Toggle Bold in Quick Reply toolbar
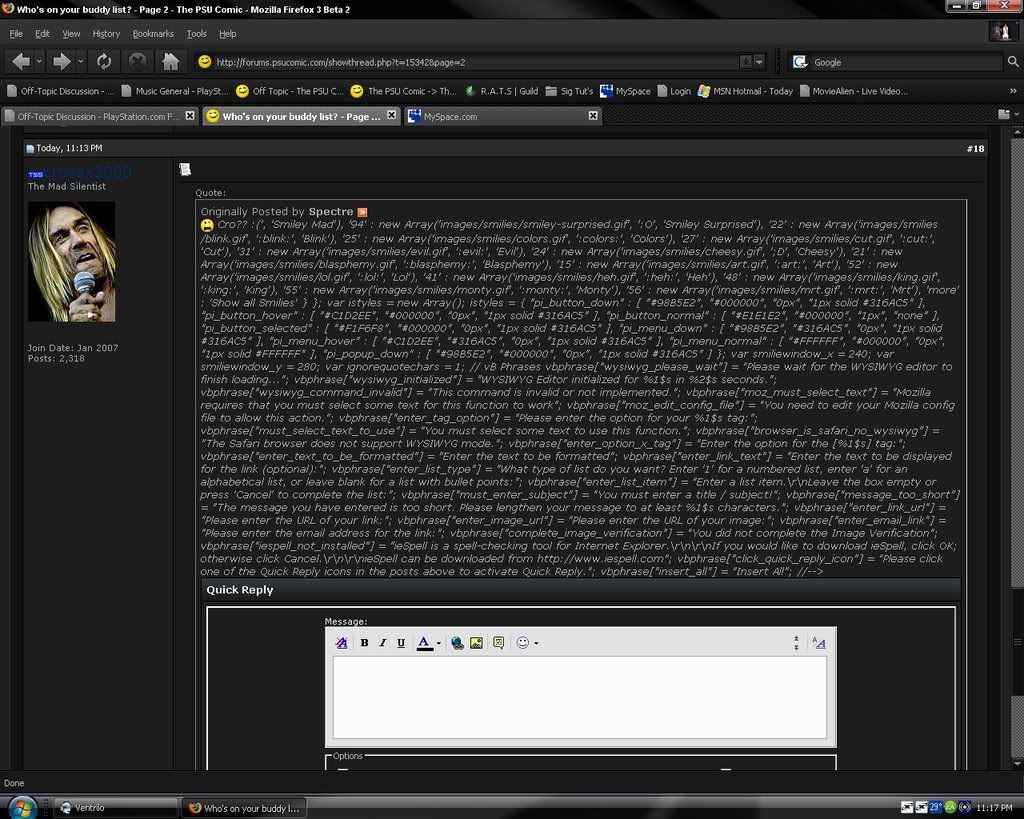Viewport: 1024px width, 819px height. coord(364,643)
